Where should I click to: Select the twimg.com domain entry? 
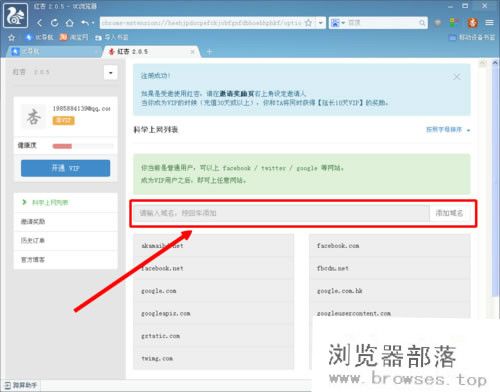tap(214, 359)
